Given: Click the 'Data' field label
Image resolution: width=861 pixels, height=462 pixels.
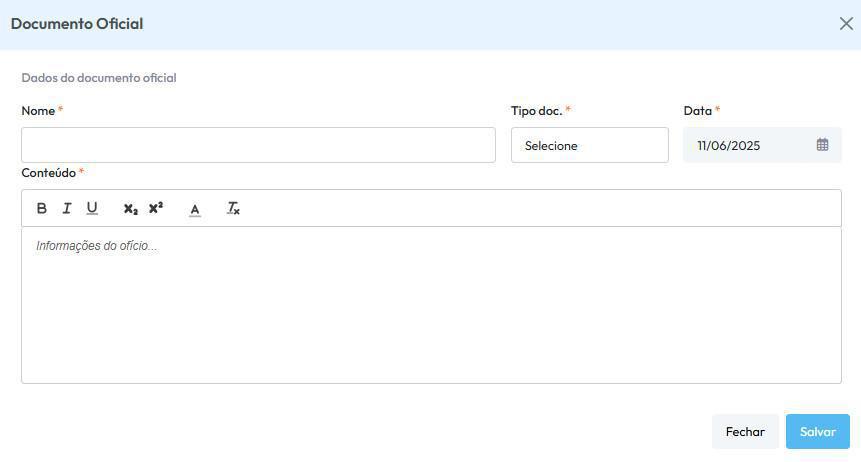Looking at the screenshot, I should click(x=697, y=110).
